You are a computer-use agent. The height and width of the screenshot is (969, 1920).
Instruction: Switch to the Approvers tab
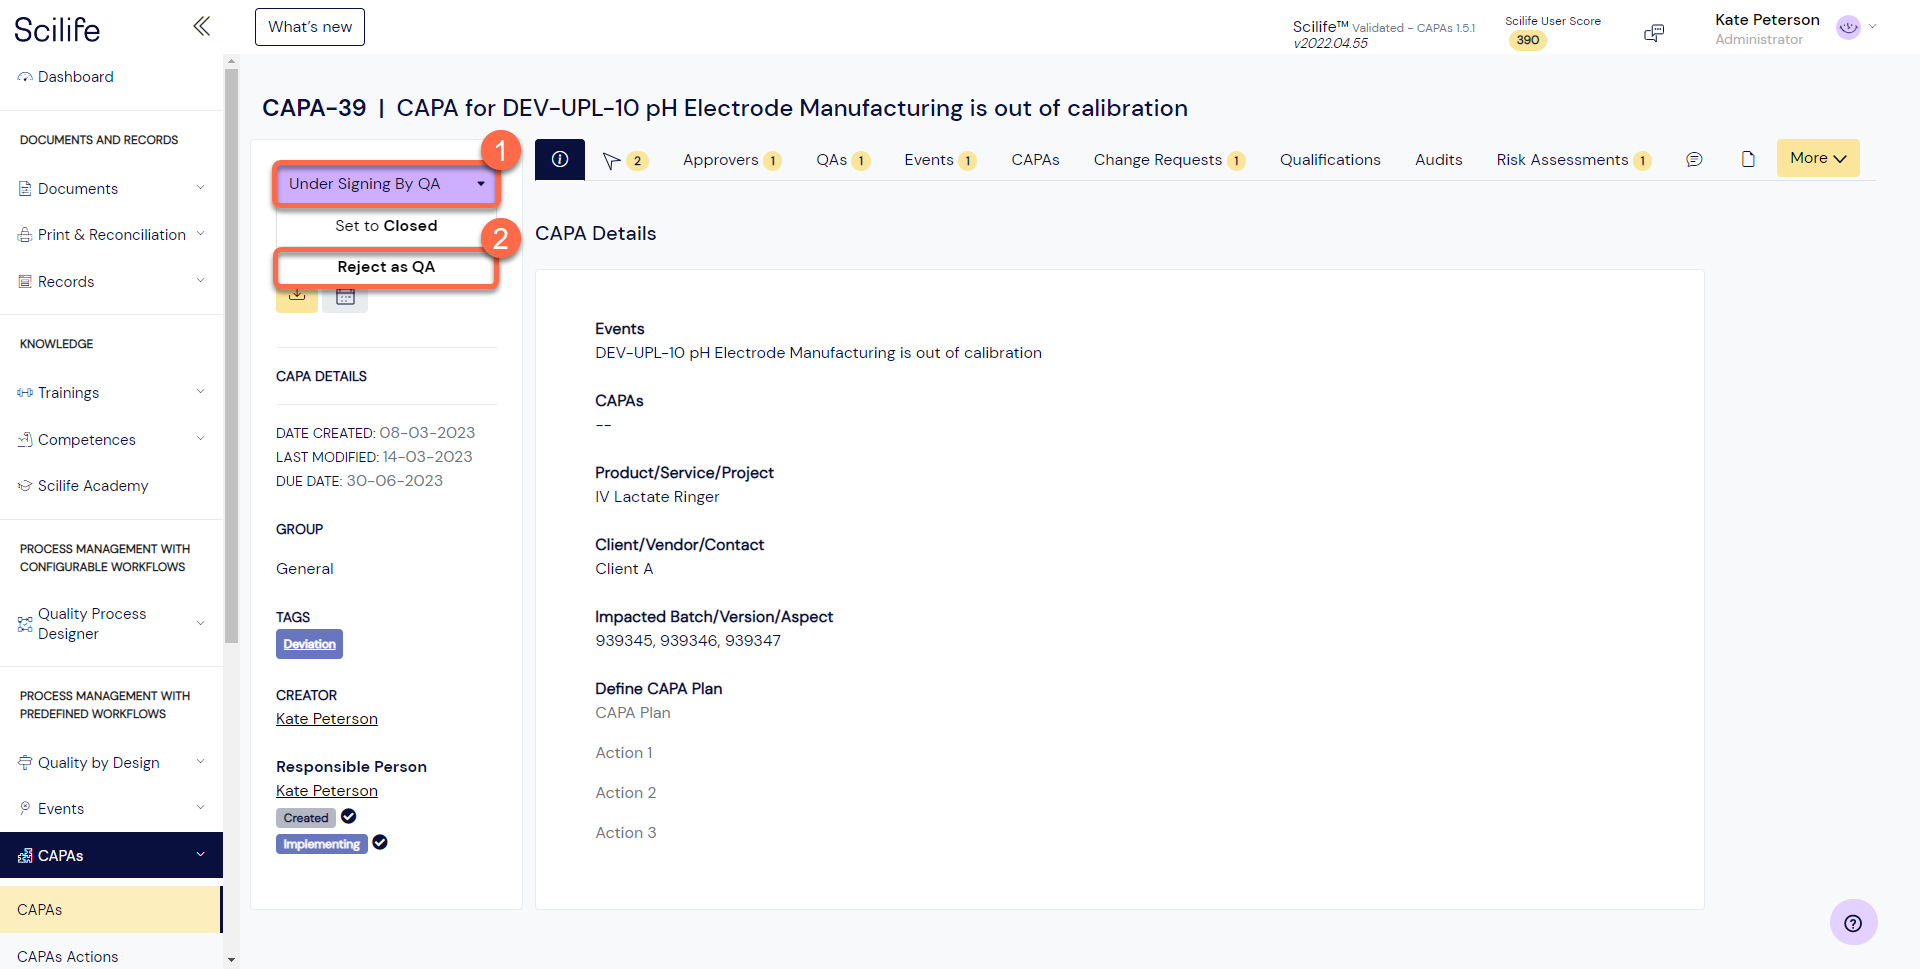[x=732, y=160]
